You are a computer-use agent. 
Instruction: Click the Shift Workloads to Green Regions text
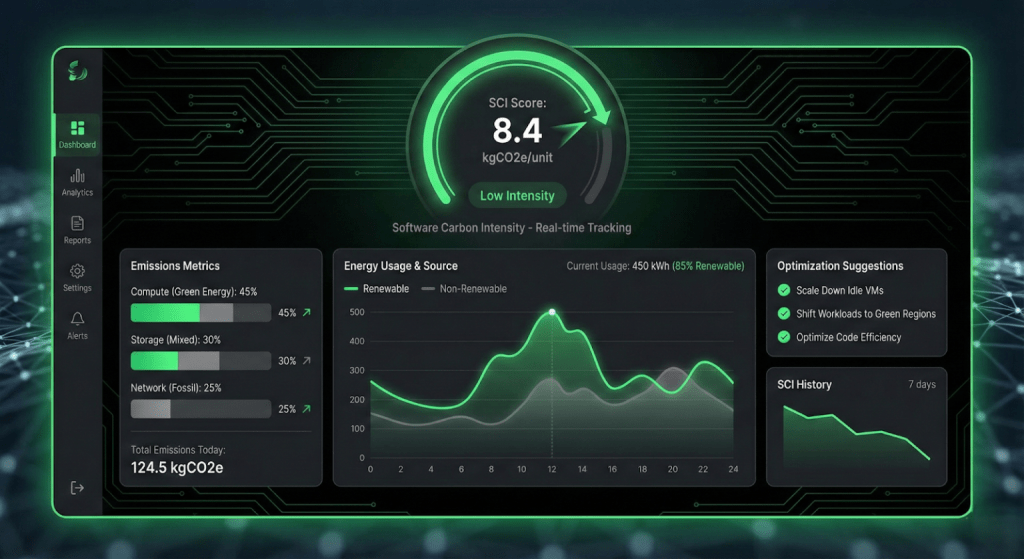tap(865, 313)
